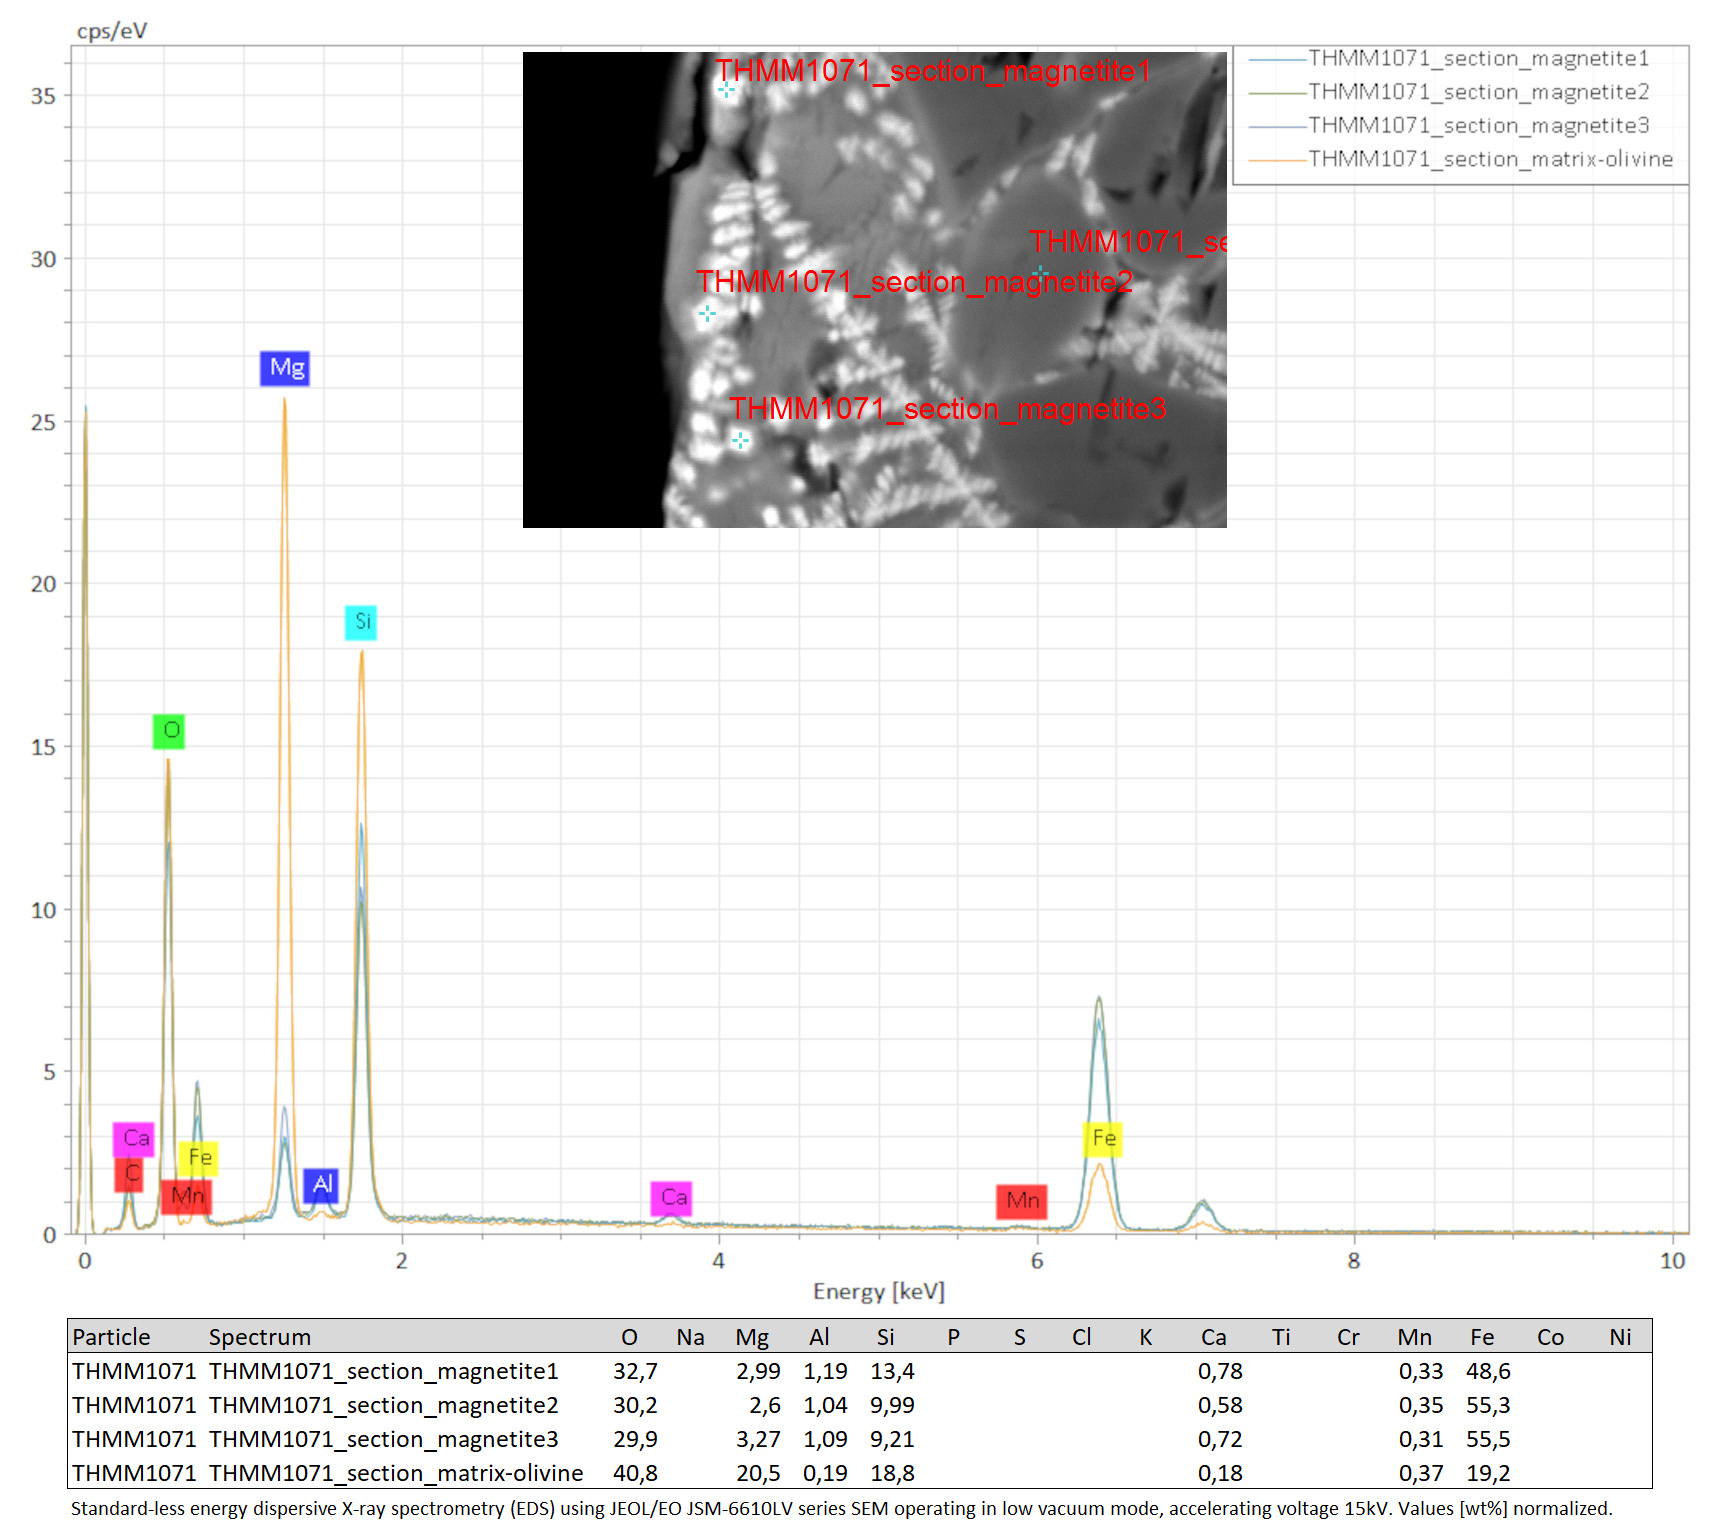The image size is (1714, 1528).
Task: Click Fe value 55,5 for magnetite3
Action: (x=1488, y=1439)
